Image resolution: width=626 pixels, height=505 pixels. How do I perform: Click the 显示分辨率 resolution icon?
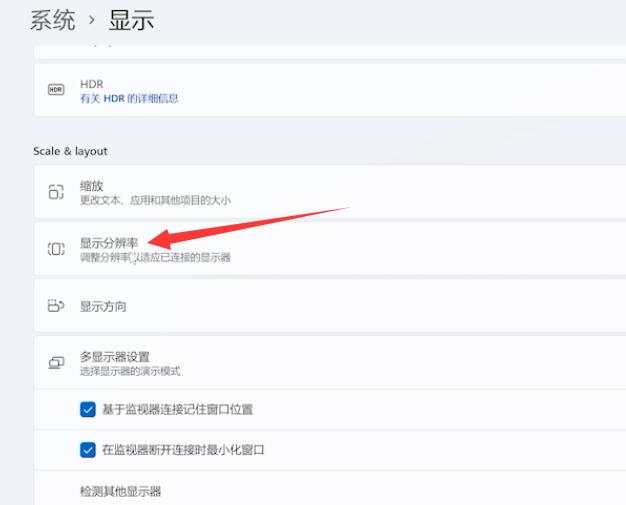pos(56,249)
